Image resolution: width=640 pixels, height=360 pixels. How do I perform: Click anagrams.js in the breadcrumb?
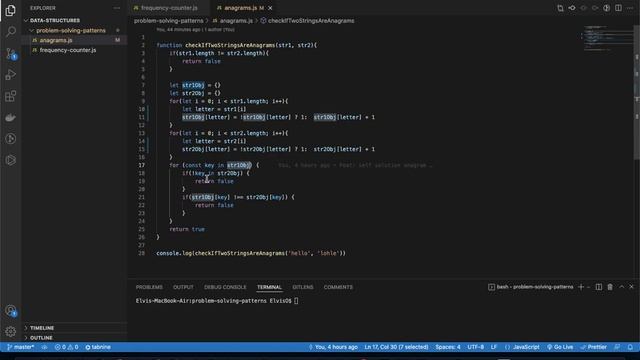[x=236, y=21]
